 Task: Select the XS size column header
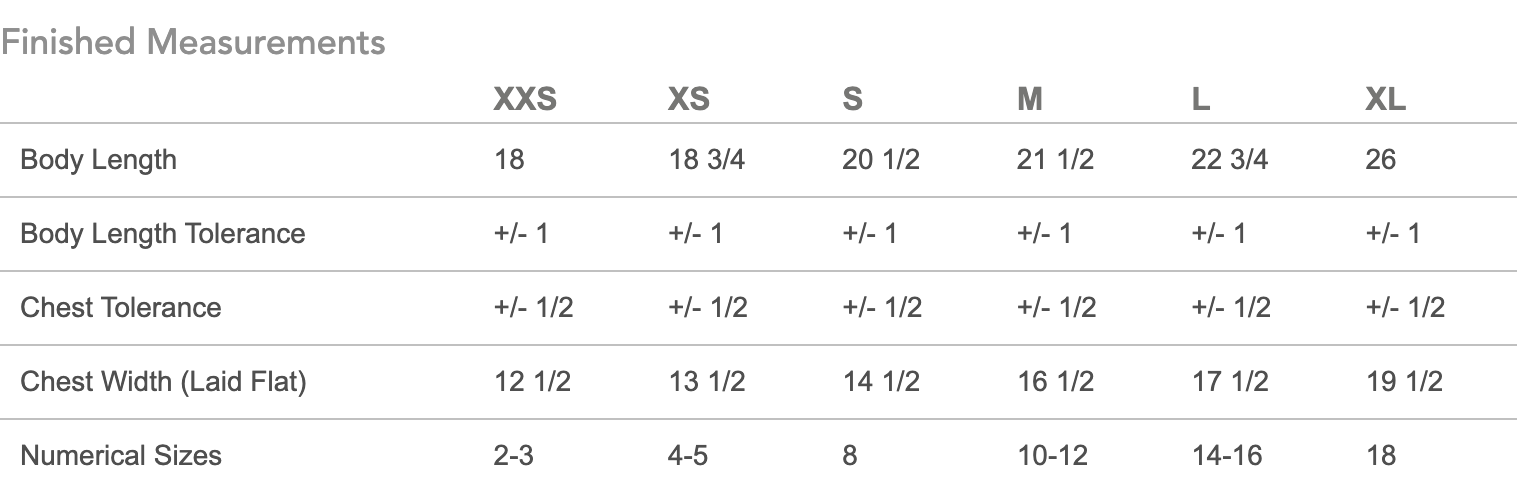(689, 100)
